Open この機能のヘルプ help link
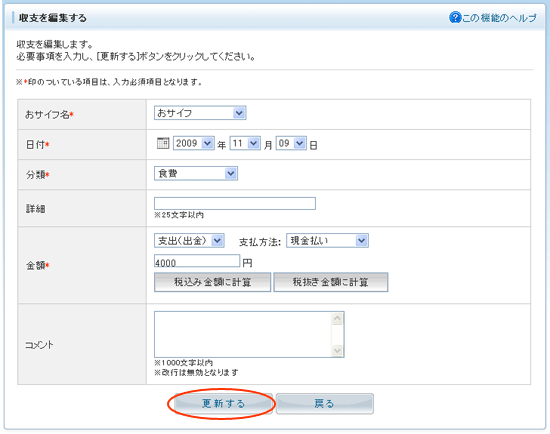The height and width of the screenshot is (434, 550). (x=499, y=18)
